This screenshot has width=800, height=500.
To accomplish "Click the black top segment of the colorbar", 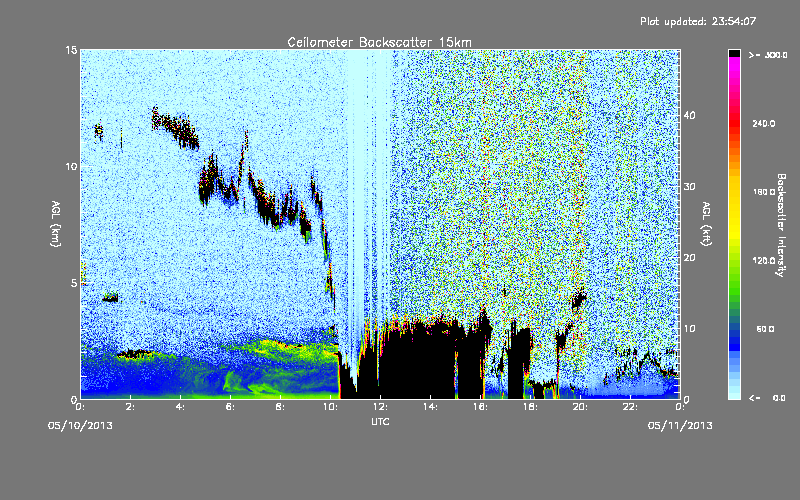I will coord(734,53).
